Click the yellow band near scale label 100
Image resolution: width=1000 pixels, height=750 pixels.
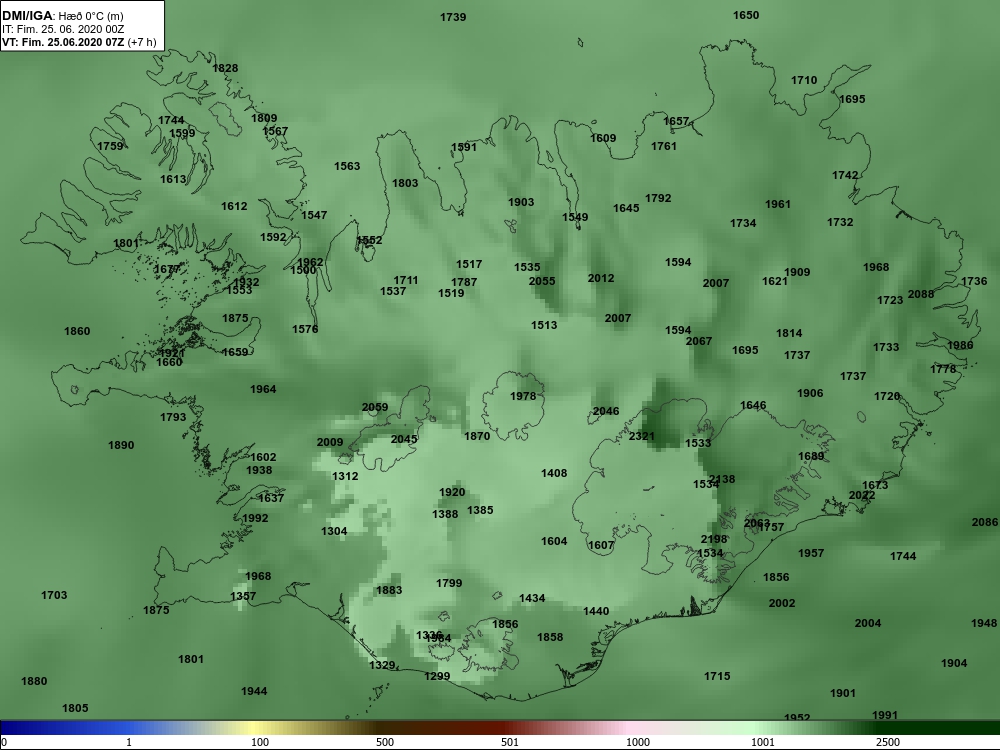click(255, 728)
